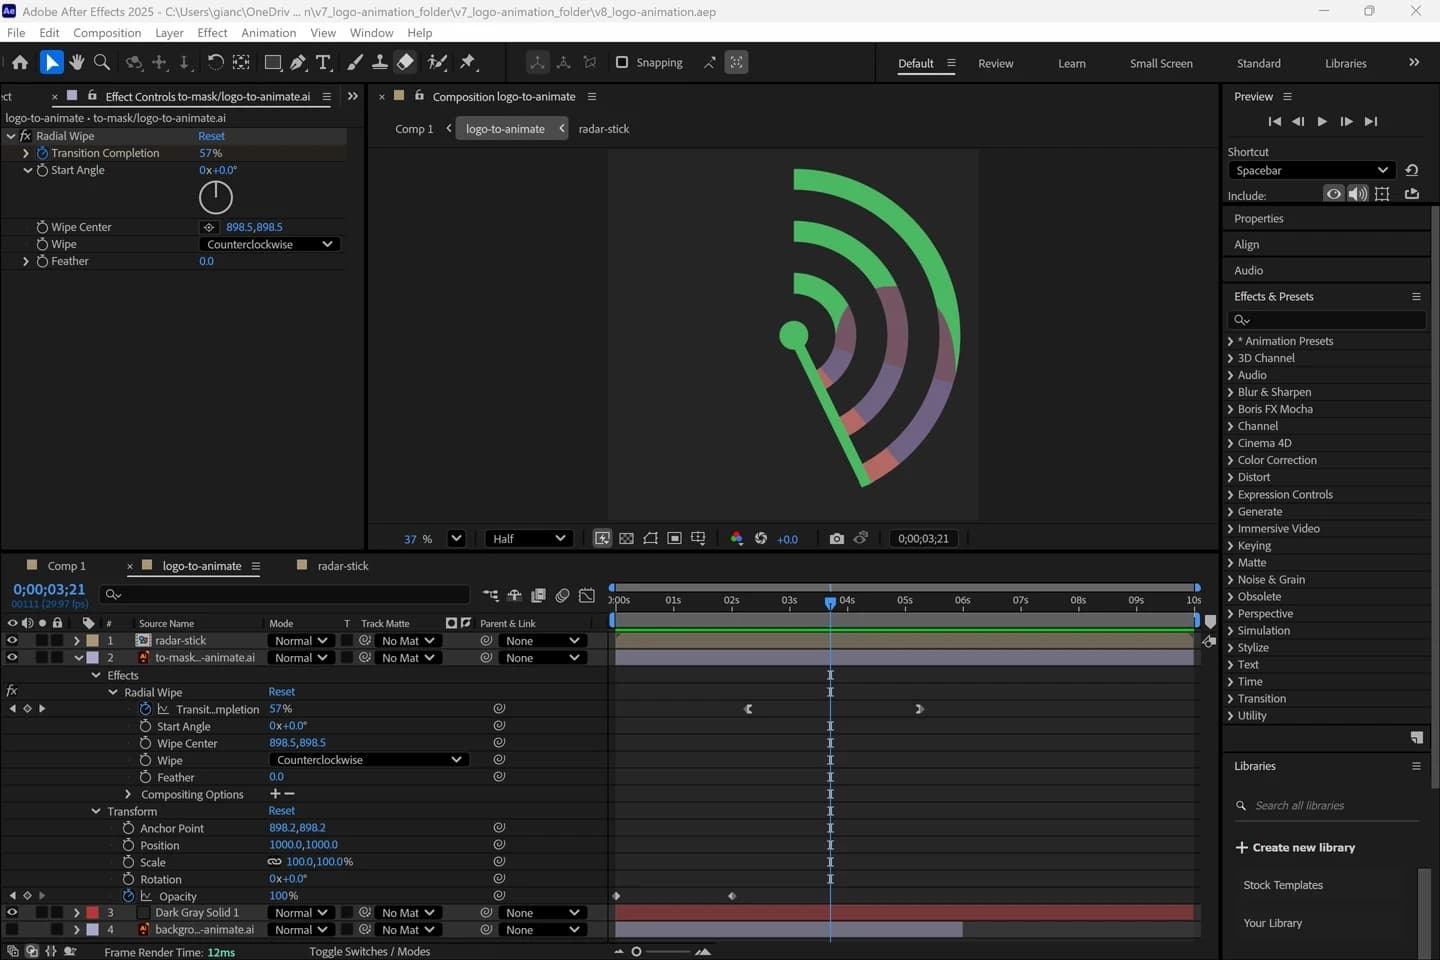
Task: Take a snapshot with the camera icon
Action: point(836,538)
